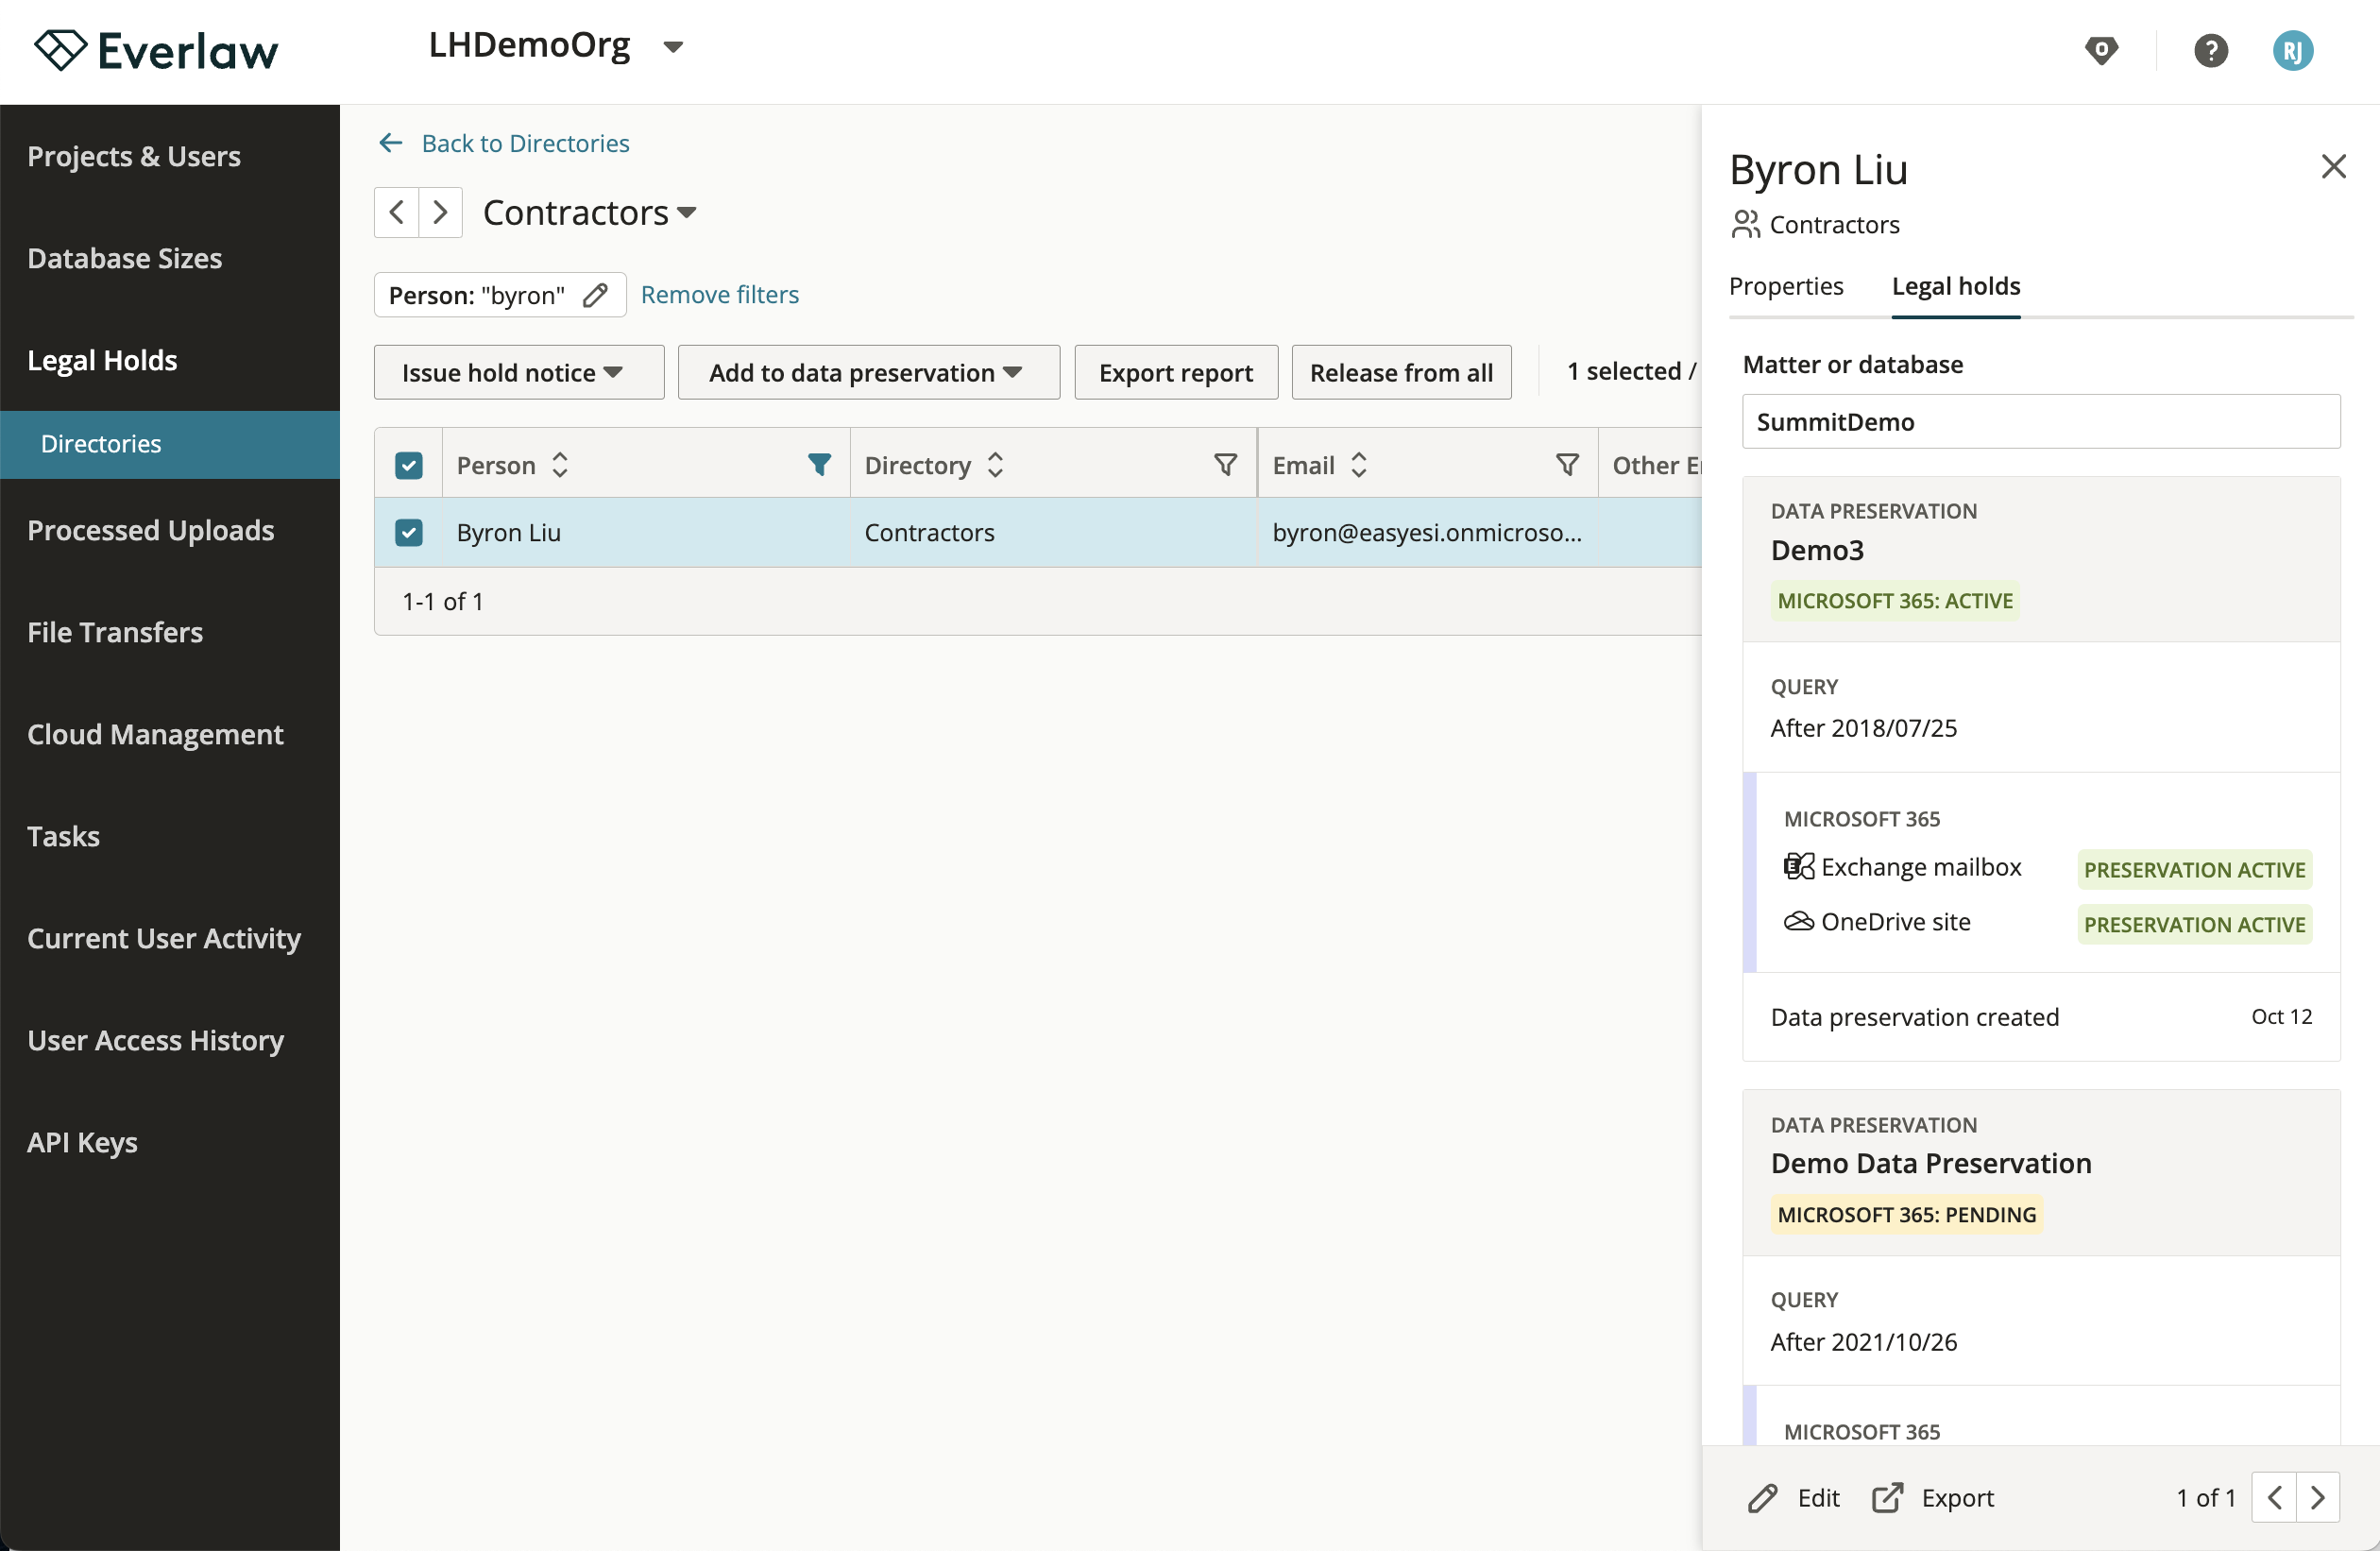Click the Byron Liu name cell
Viewport: 2380px width, 1551px height.
pos(647,532)
